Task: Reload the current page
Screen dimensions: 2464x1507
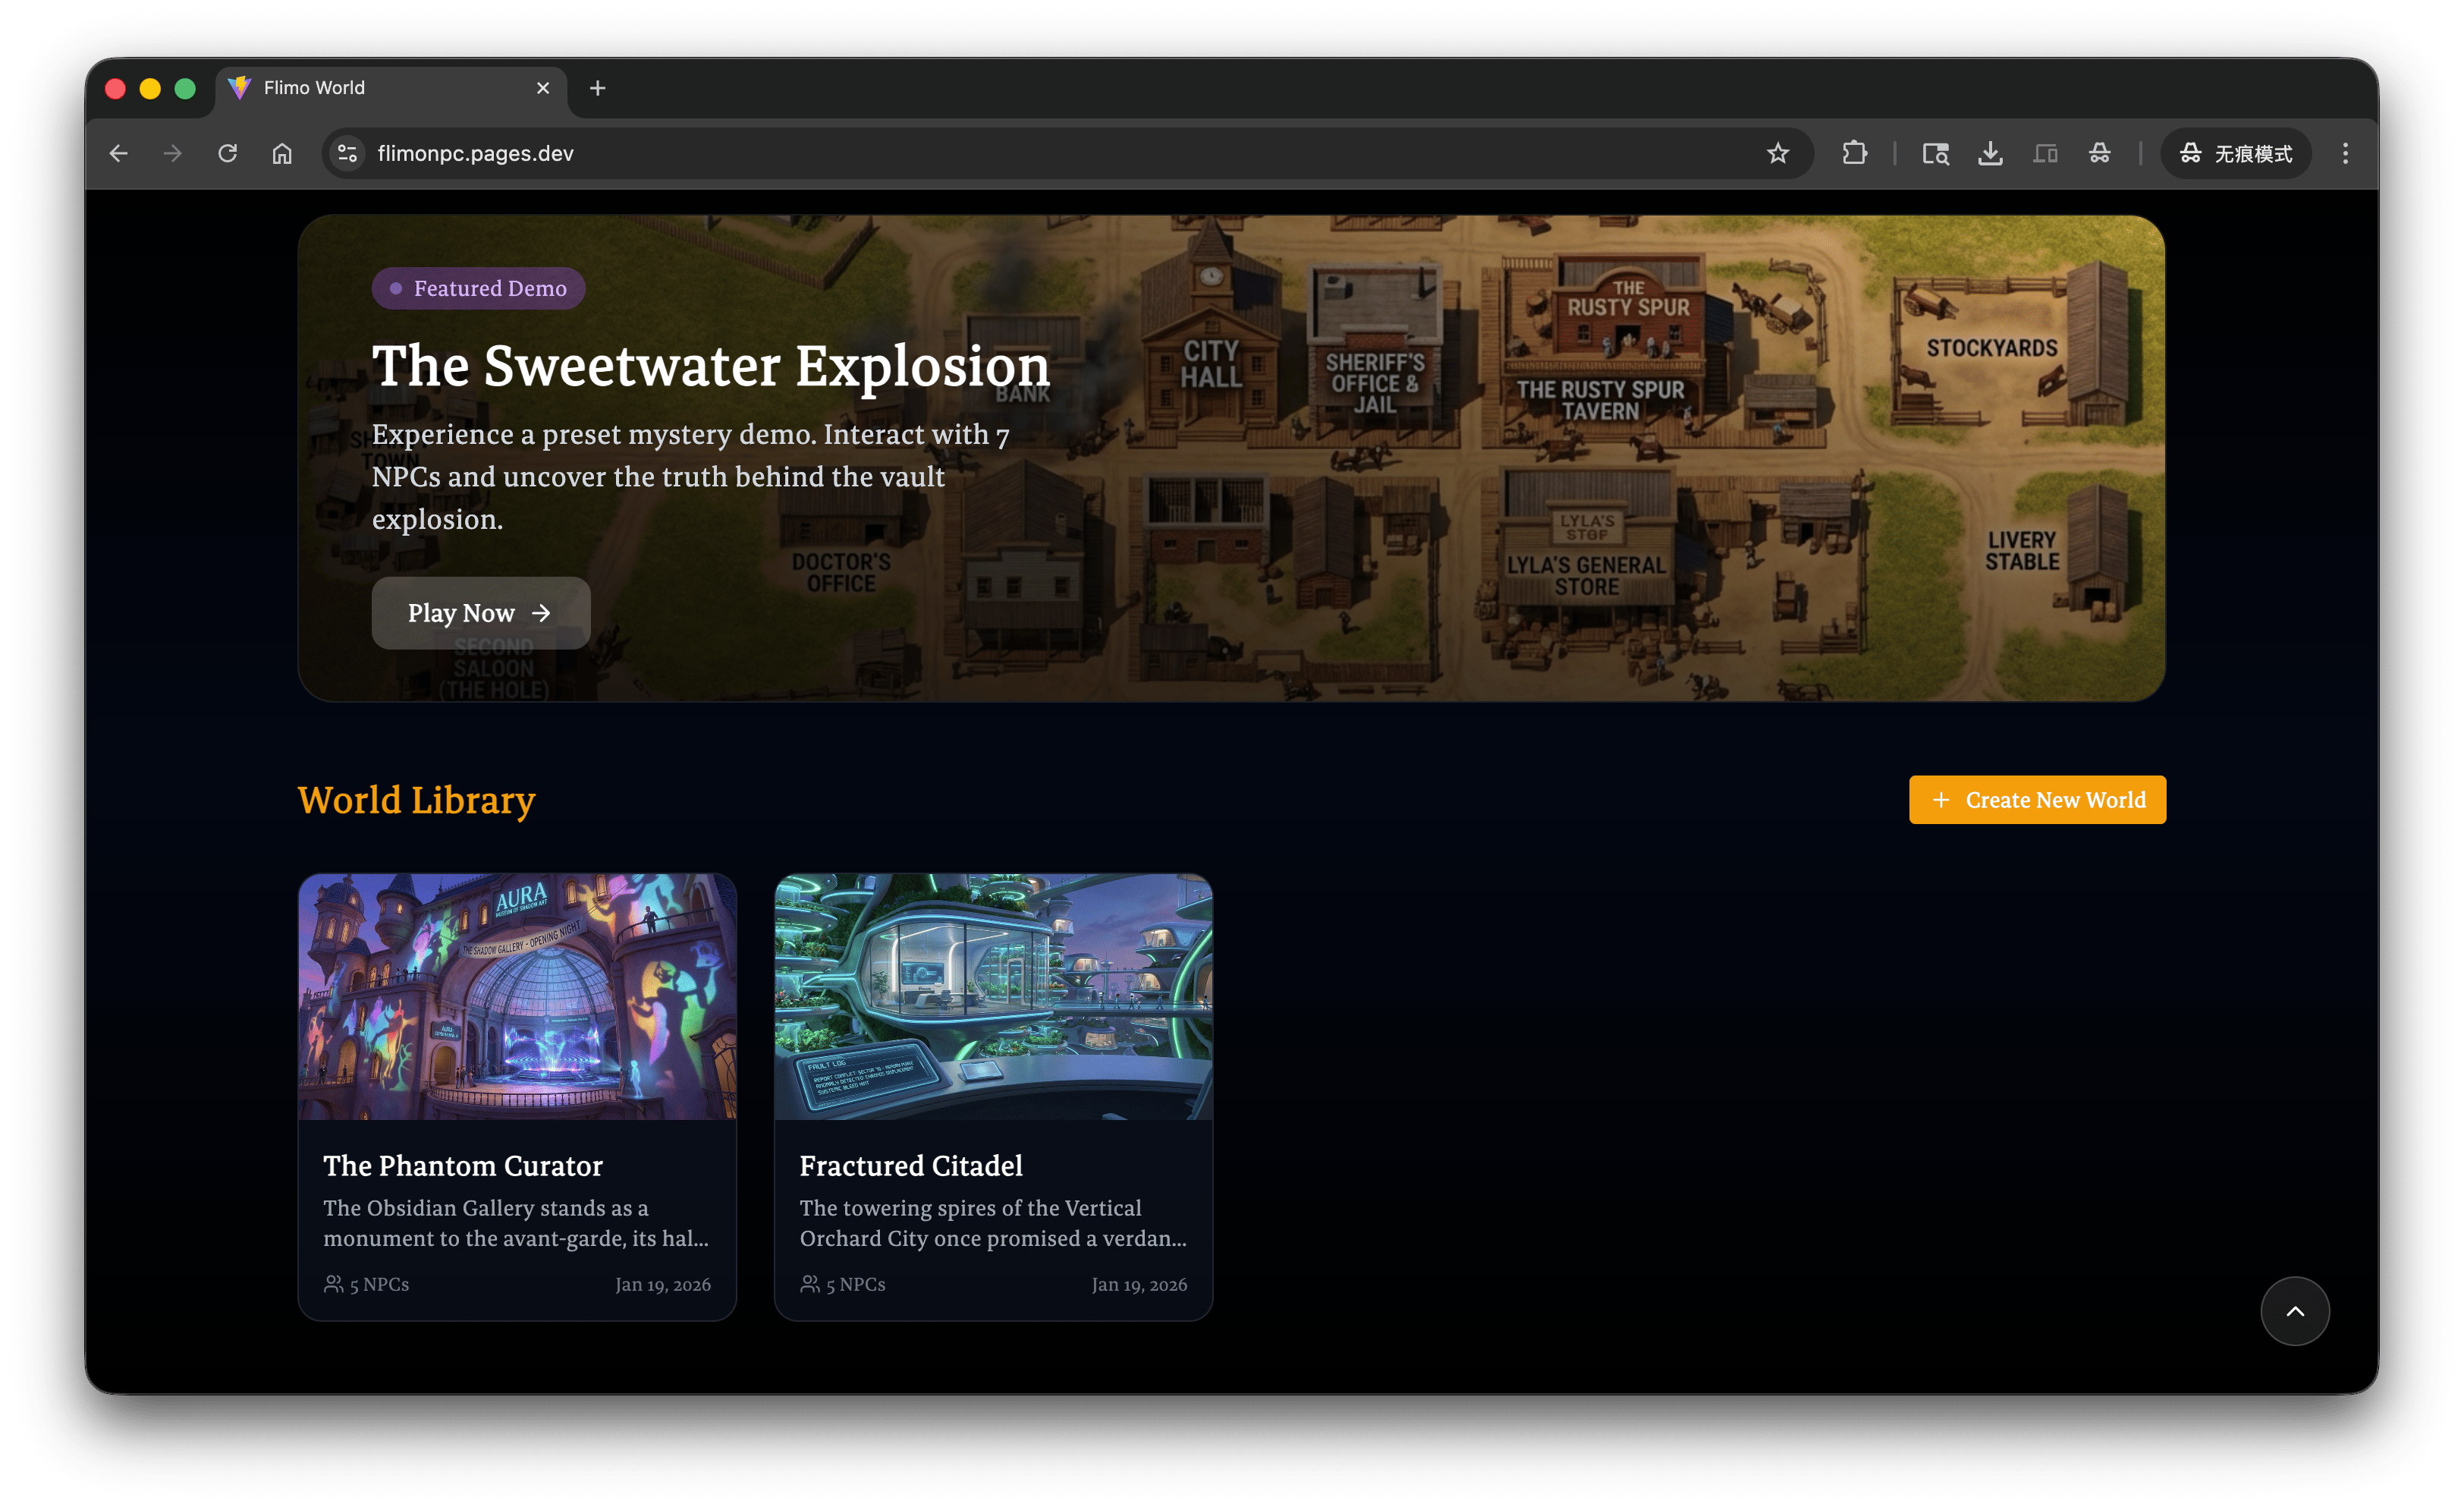Action: click(228, 153)
